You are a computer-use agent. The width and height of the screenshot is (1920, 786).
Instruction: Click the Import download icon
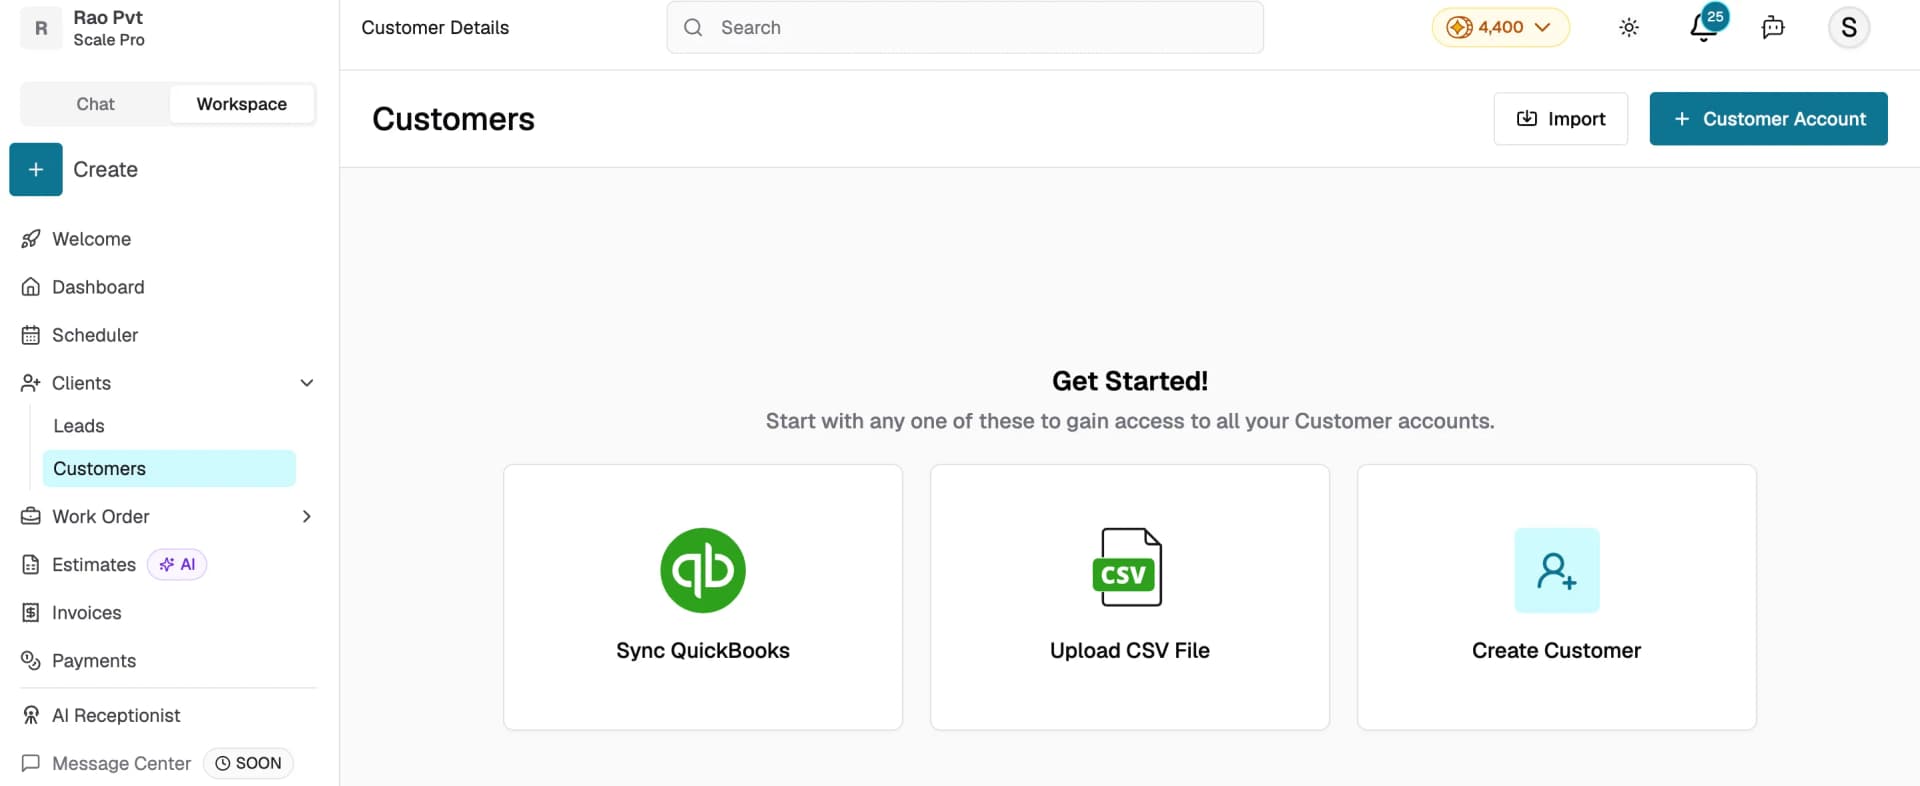[x=1527, y=119]
